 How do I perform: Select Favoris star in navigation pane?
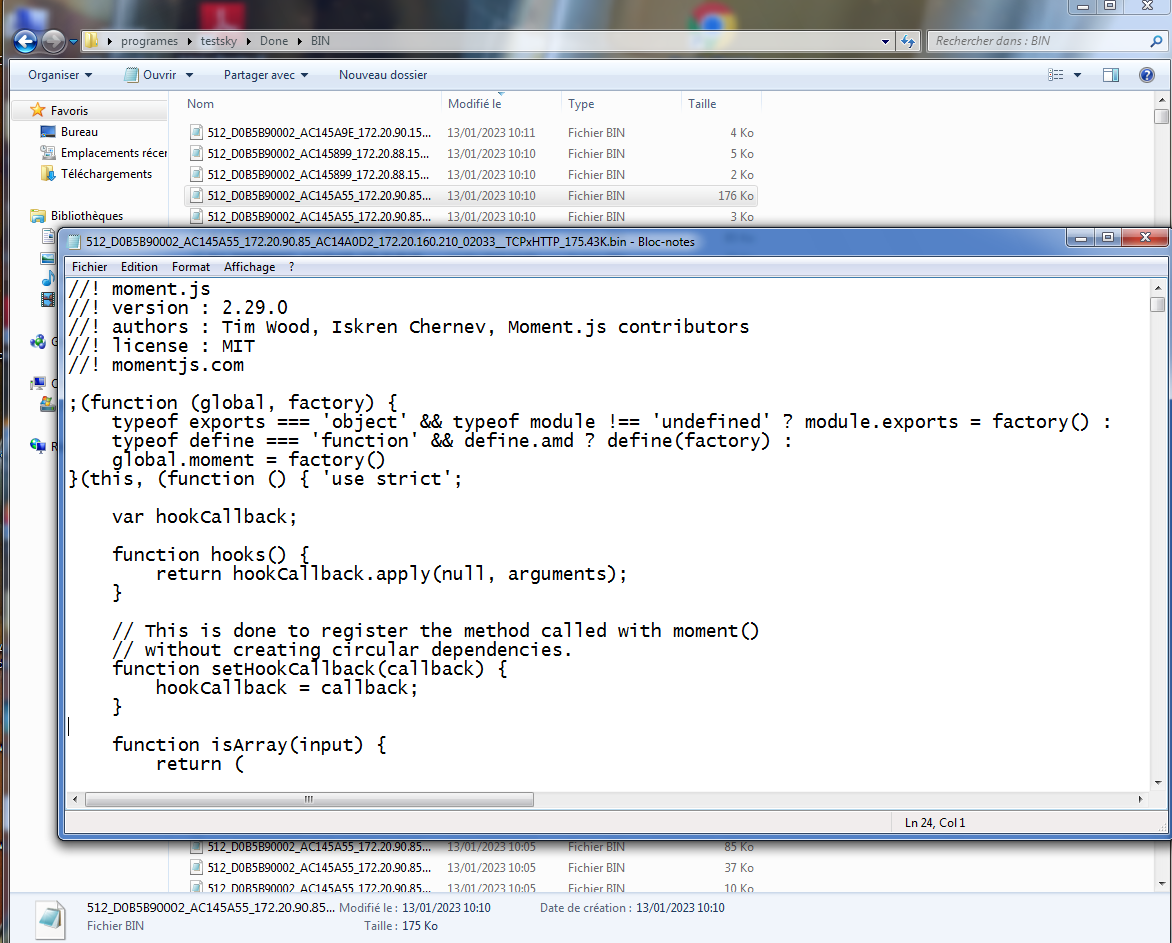coord(38,110)
